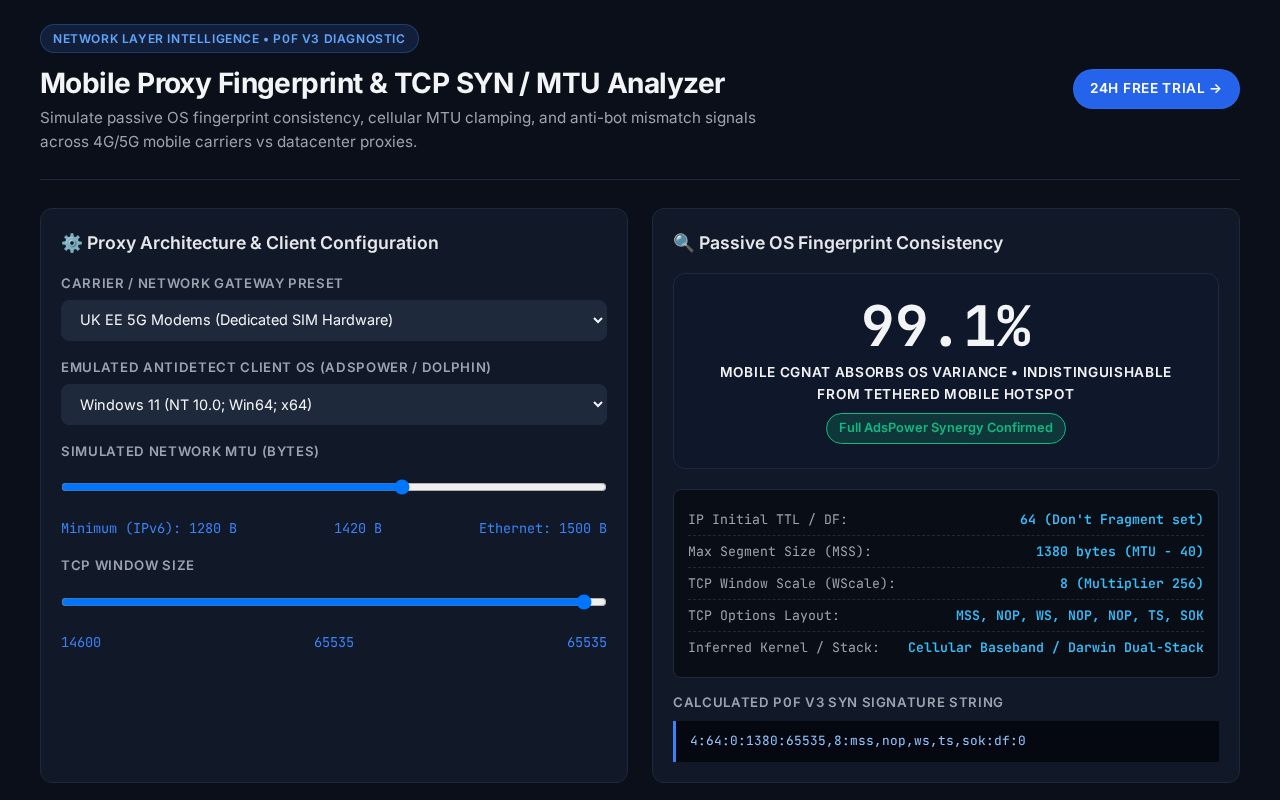The height and width of the screenshot is (800, 1280).
Task: Open the Emulated Antidetect Client OS dropdown
Action: (x=334, y=404)
